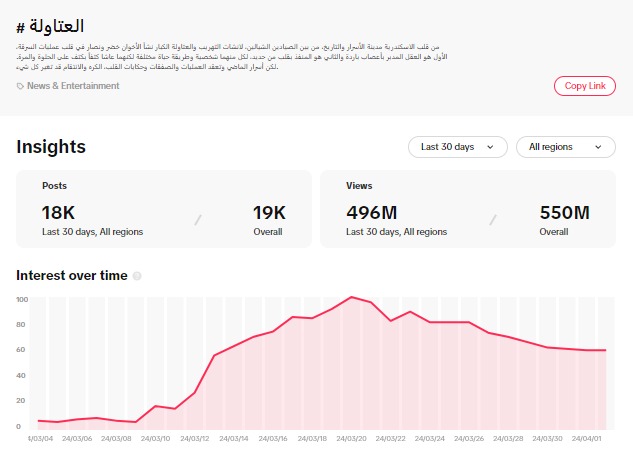Click the 496M views figure

pos(372,212)
